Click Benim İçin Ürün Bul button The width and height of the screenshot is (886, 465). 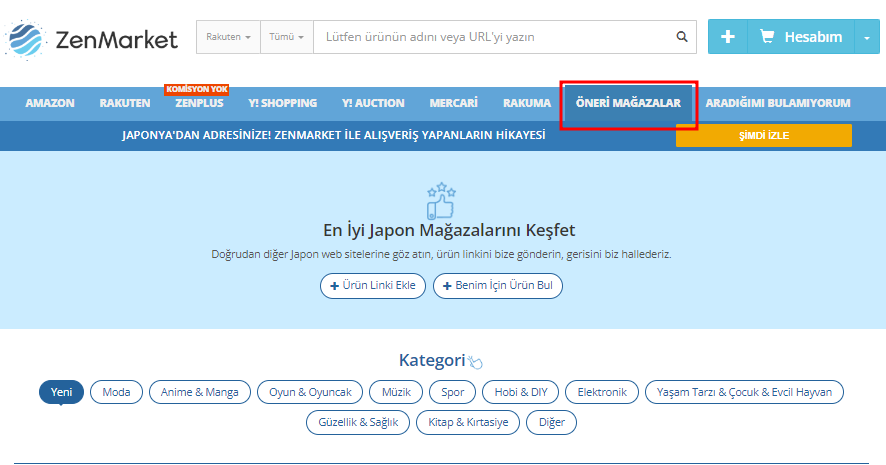click(x=498, y=286)
